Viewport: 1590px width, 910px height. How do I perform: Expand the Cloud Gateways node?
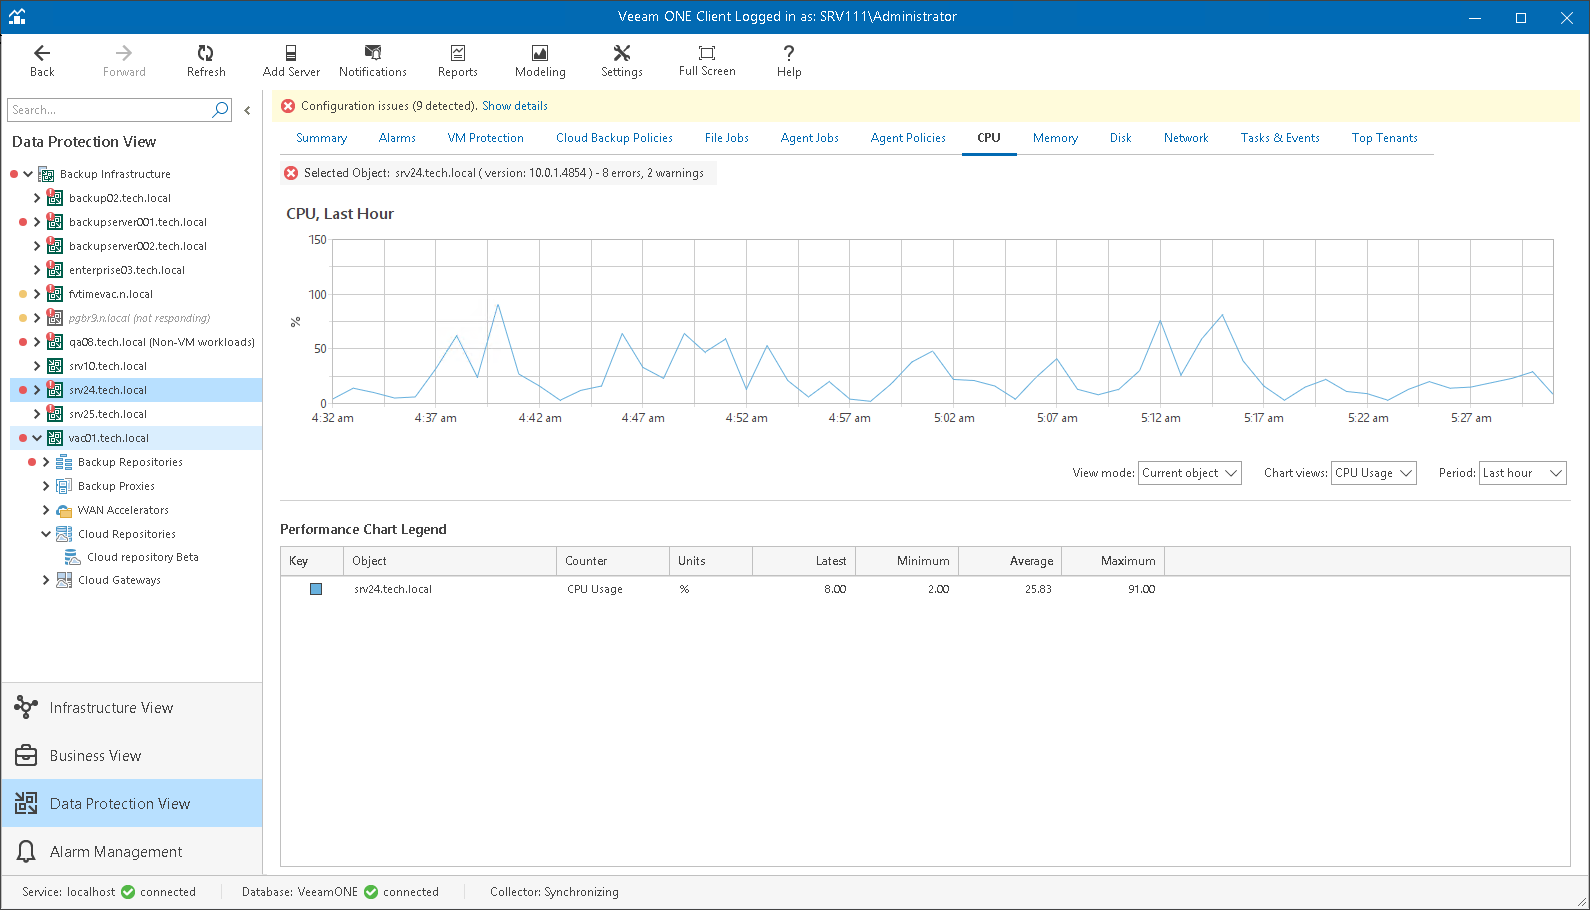(46, 580)
